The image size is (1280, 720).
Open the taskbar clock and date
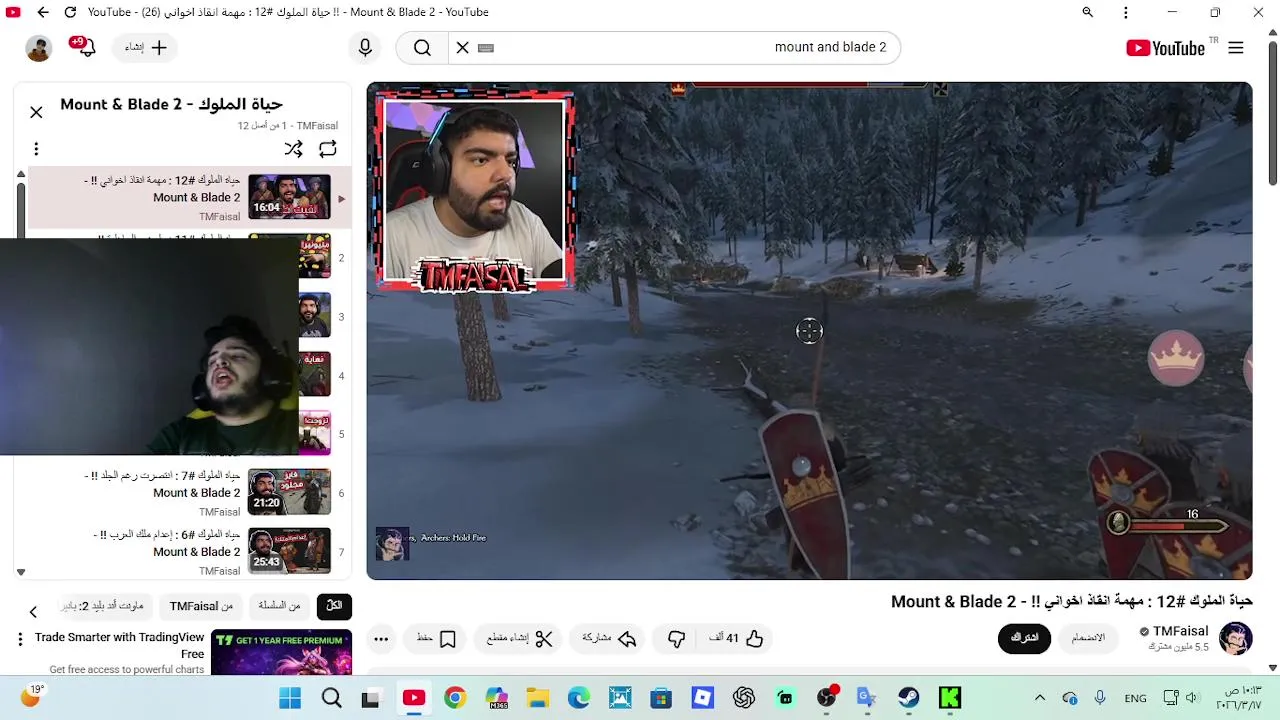coord(1240,698)
